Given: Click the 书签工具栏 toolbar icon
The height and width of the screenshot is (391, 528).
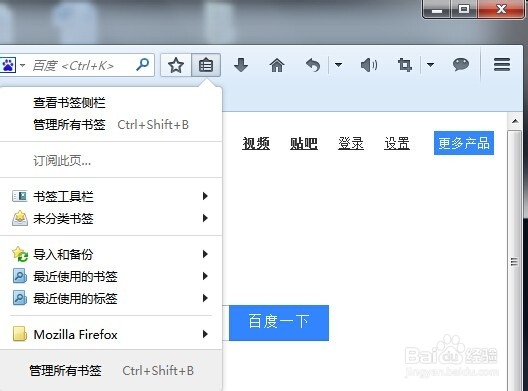Looking at the screenshot, I should tap(20, 196).
